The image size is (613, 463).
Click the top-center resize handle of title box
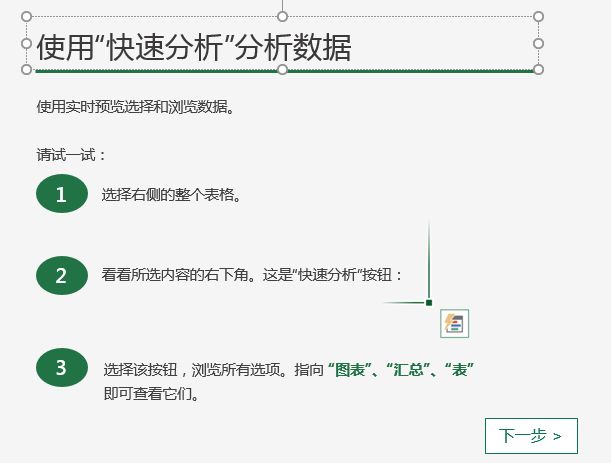point(282,17)
